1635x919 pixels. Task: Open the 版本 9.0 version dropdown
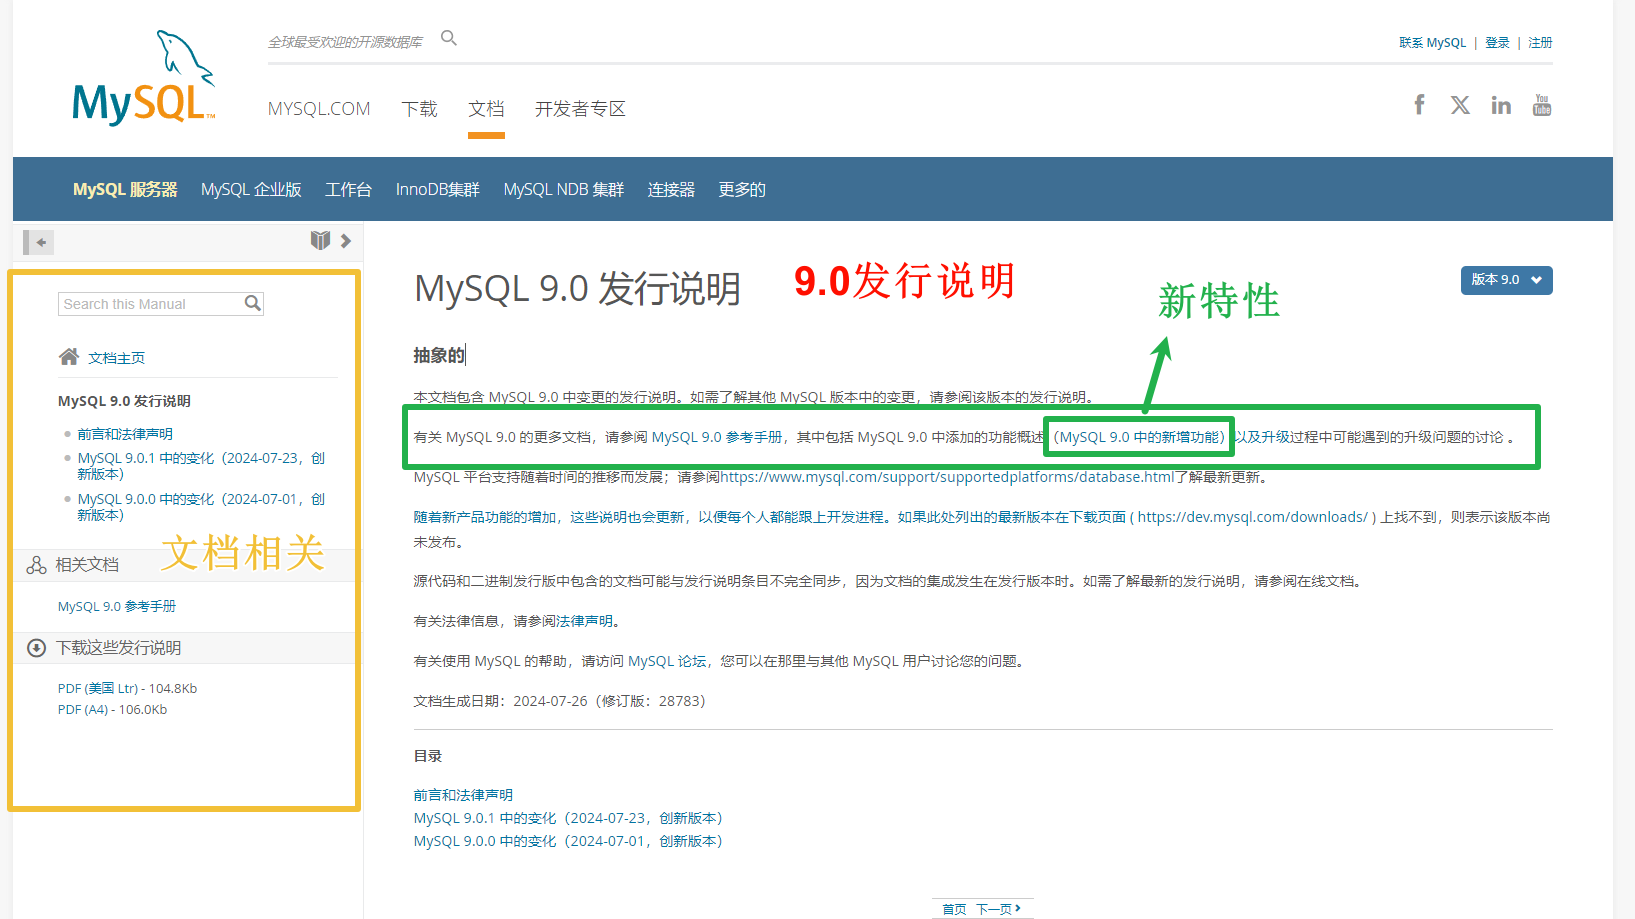pyautogui.click(x=1506, y=280)
